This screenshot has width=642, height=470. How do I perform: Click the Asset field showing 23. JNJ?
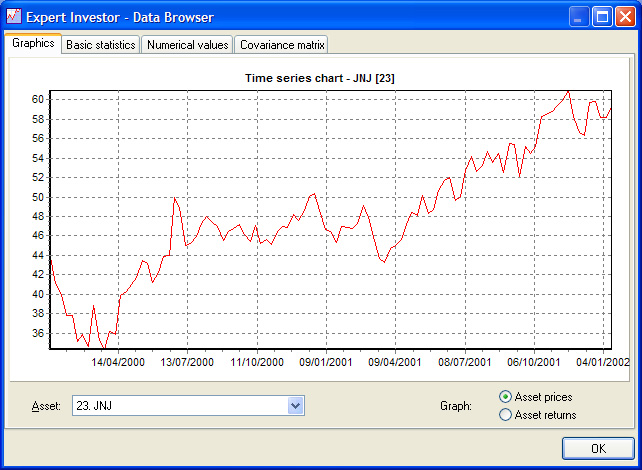tap(178, 405)
